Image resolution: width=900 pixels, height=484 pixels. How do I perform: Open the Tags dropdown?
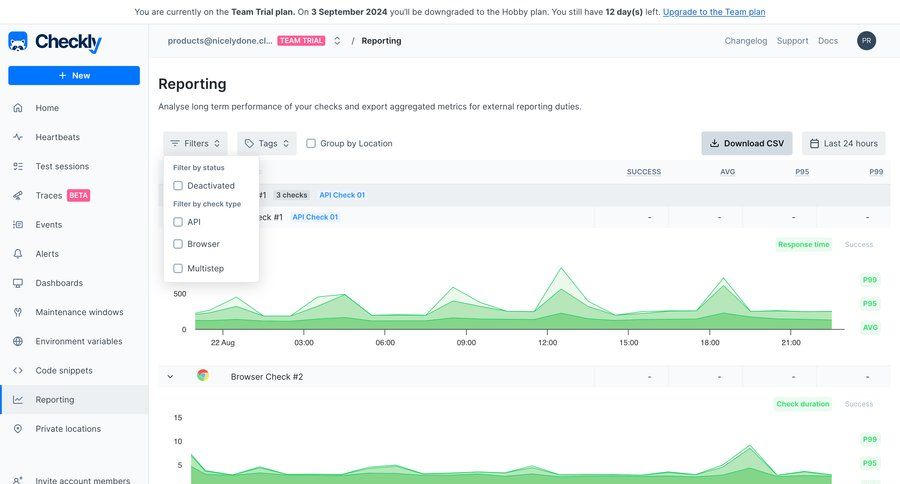pyautogui.click(x=267, y=144)
